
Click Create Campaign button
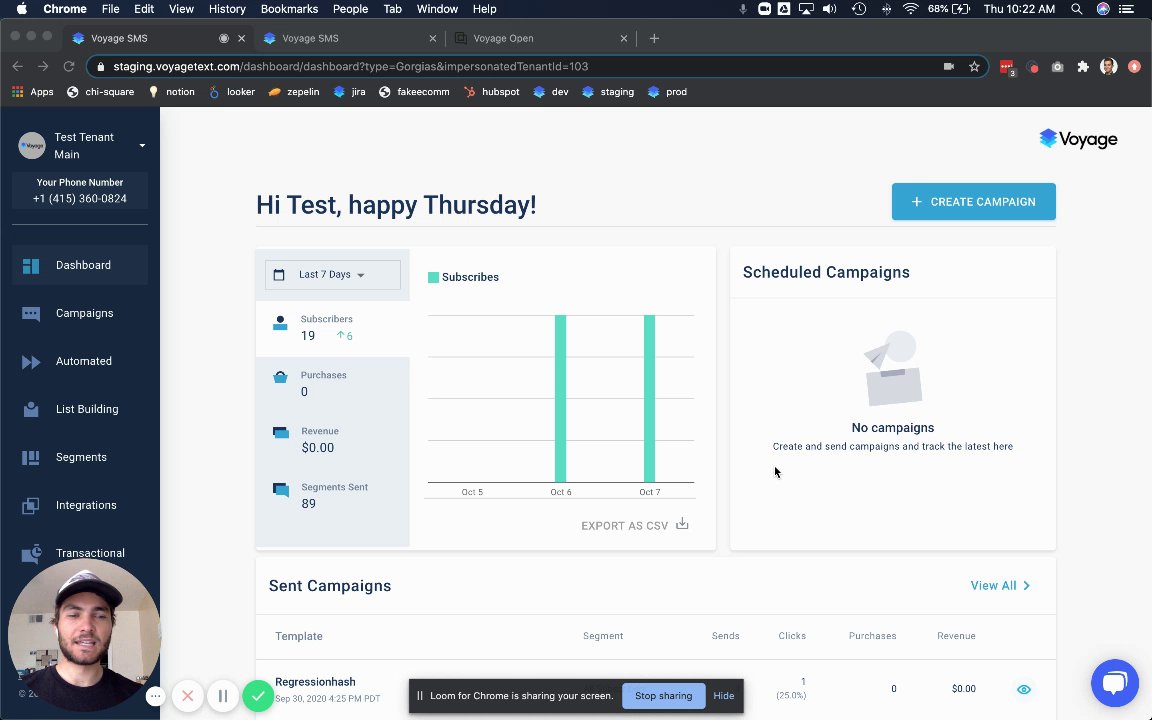point(973,201)
